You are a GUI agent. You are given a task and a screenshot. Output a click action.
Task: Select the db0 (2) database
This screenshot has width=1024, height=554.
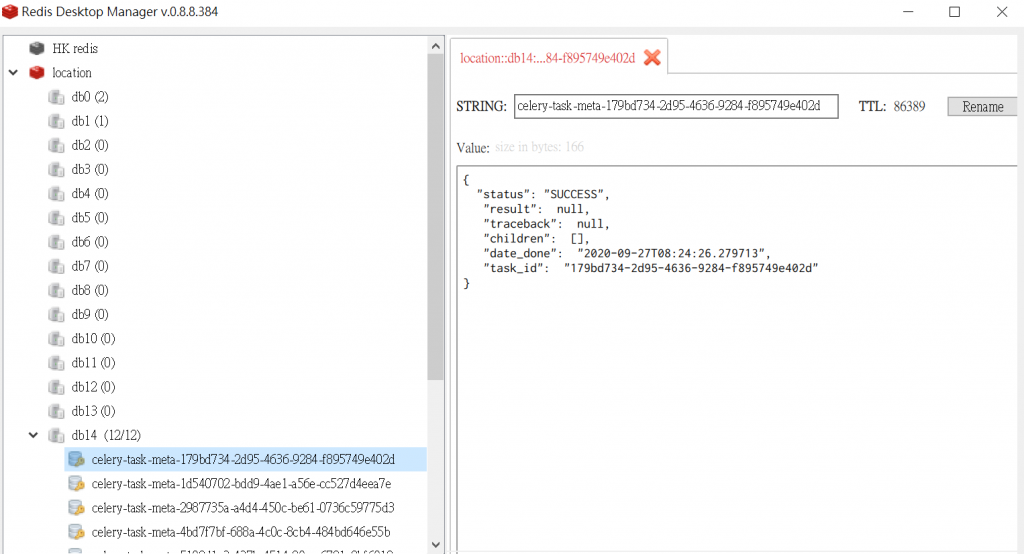coord(90,97)
